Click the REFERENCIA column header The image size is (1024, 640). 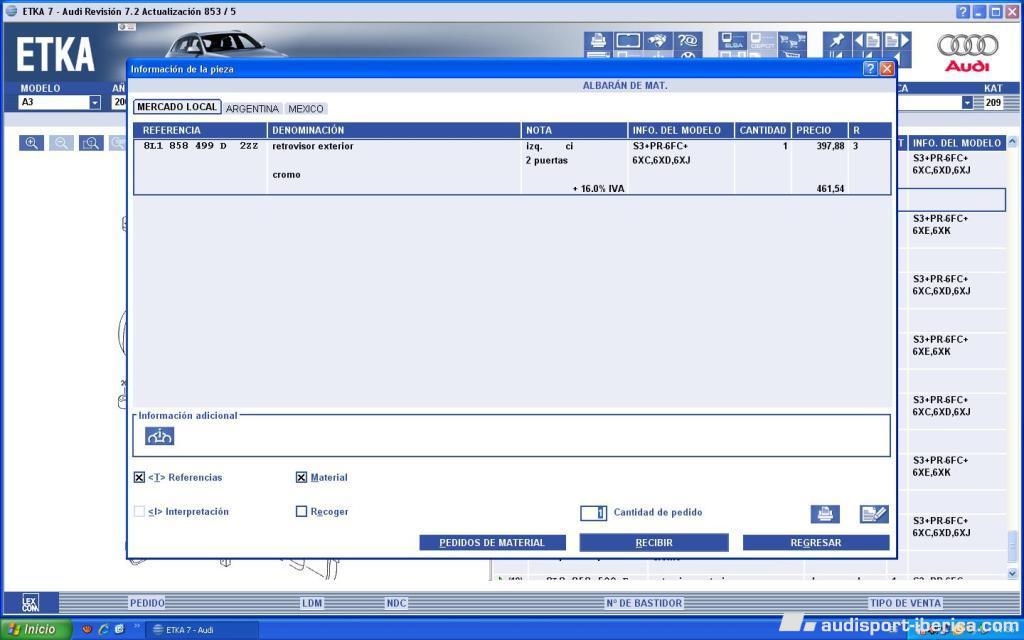200,130
